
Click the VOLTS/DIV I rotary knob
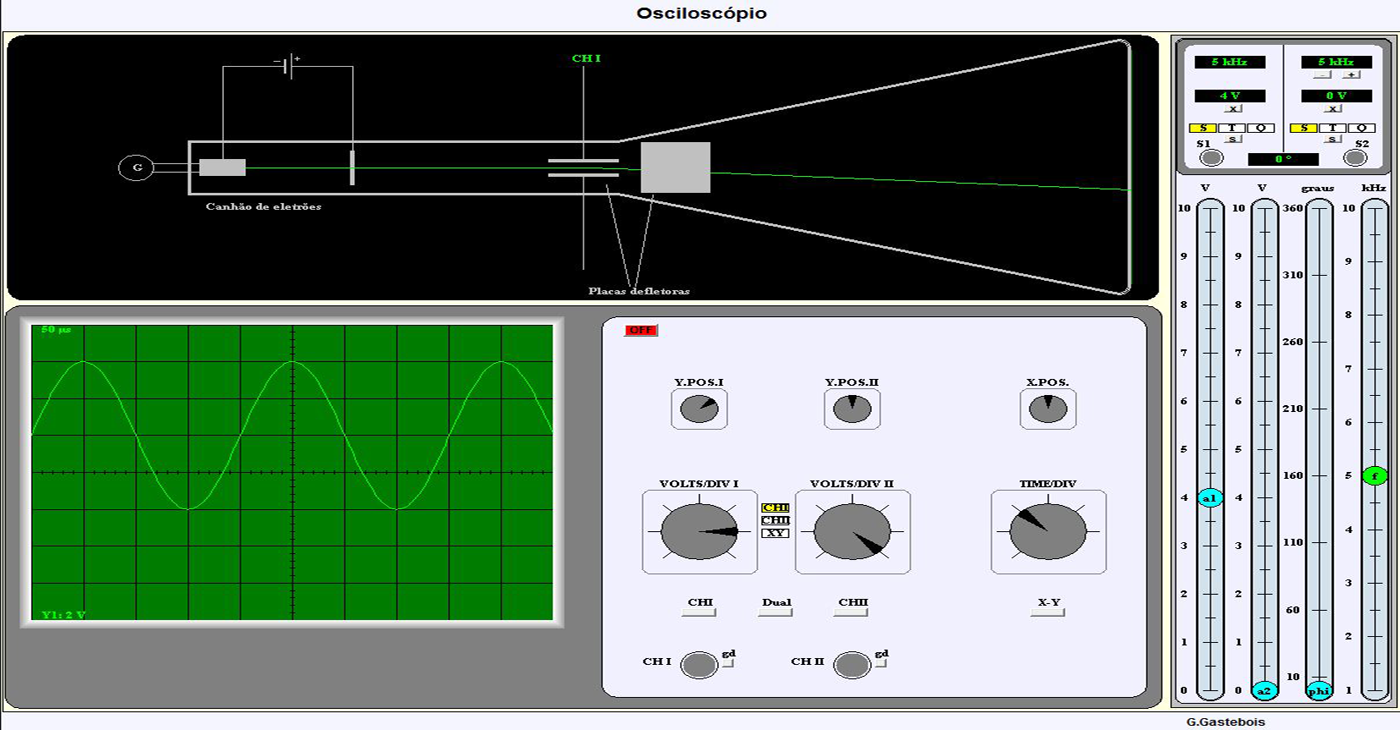699,532
